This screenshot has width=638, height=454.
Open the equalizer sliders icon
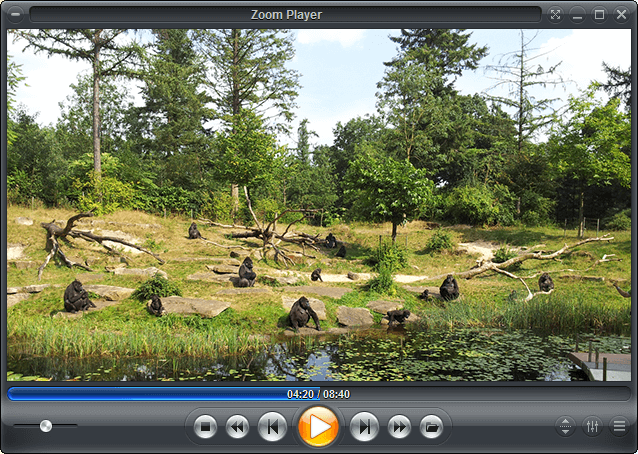coord(592,426)
